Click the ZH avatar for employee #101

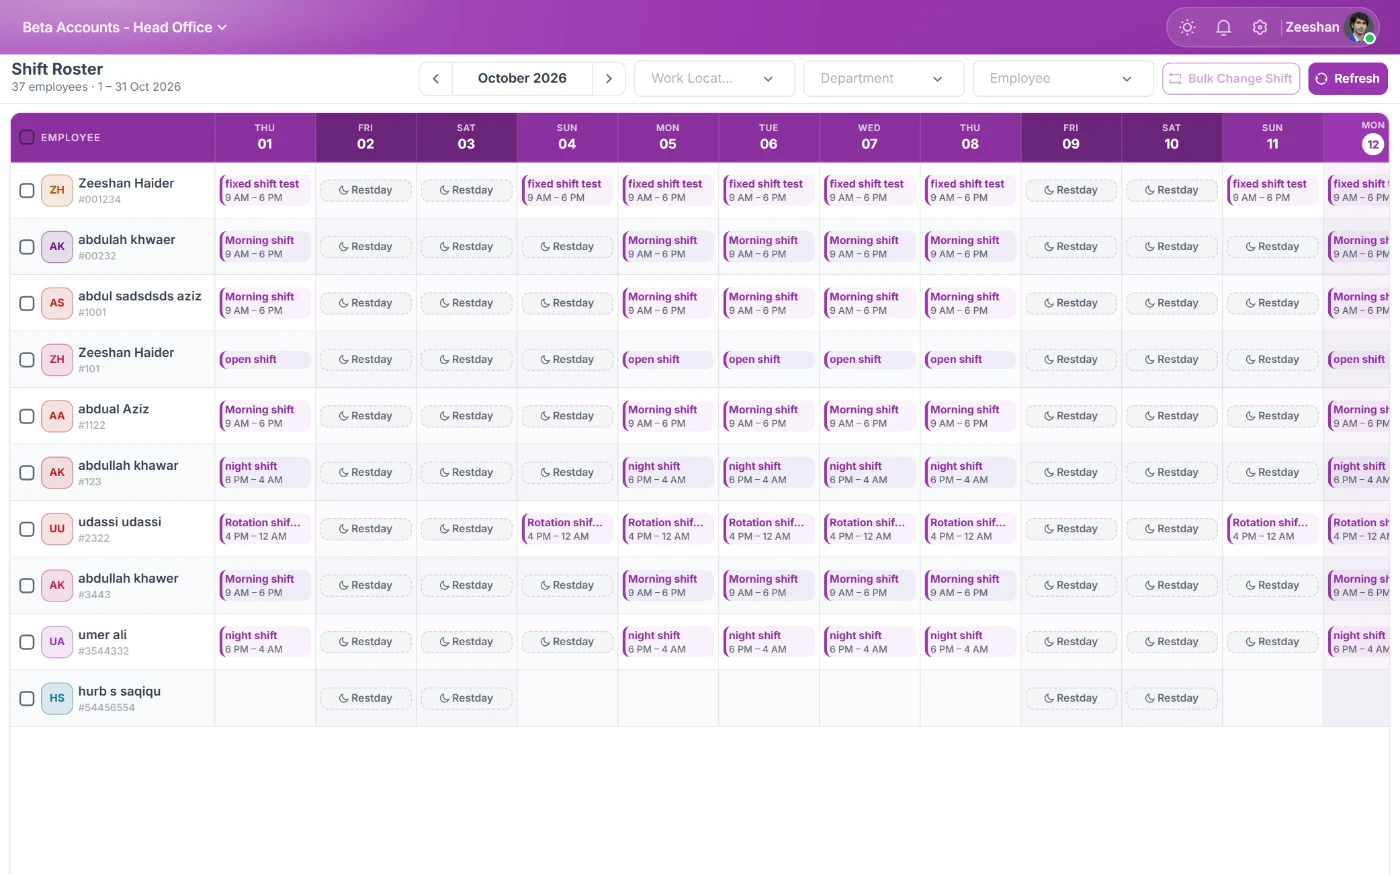57,359
